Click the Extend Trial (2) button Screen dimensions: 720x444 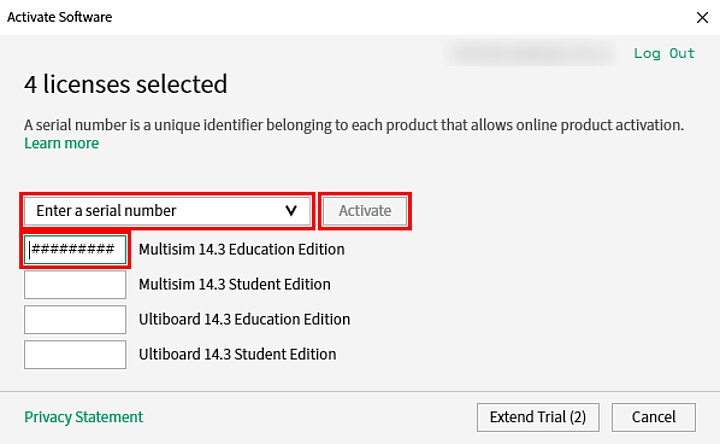click(537, 417)
